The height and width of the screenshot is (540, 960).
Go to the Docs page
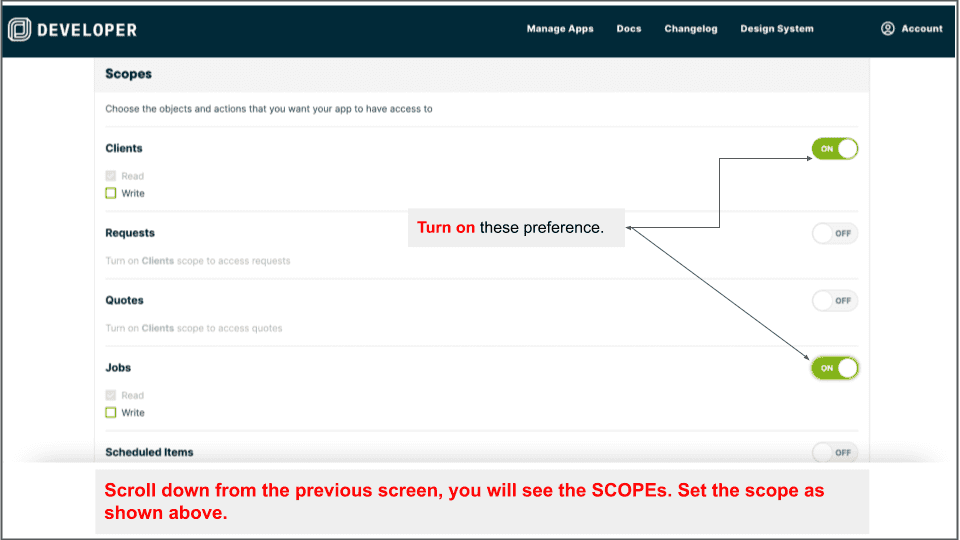[x=629, y=29]
